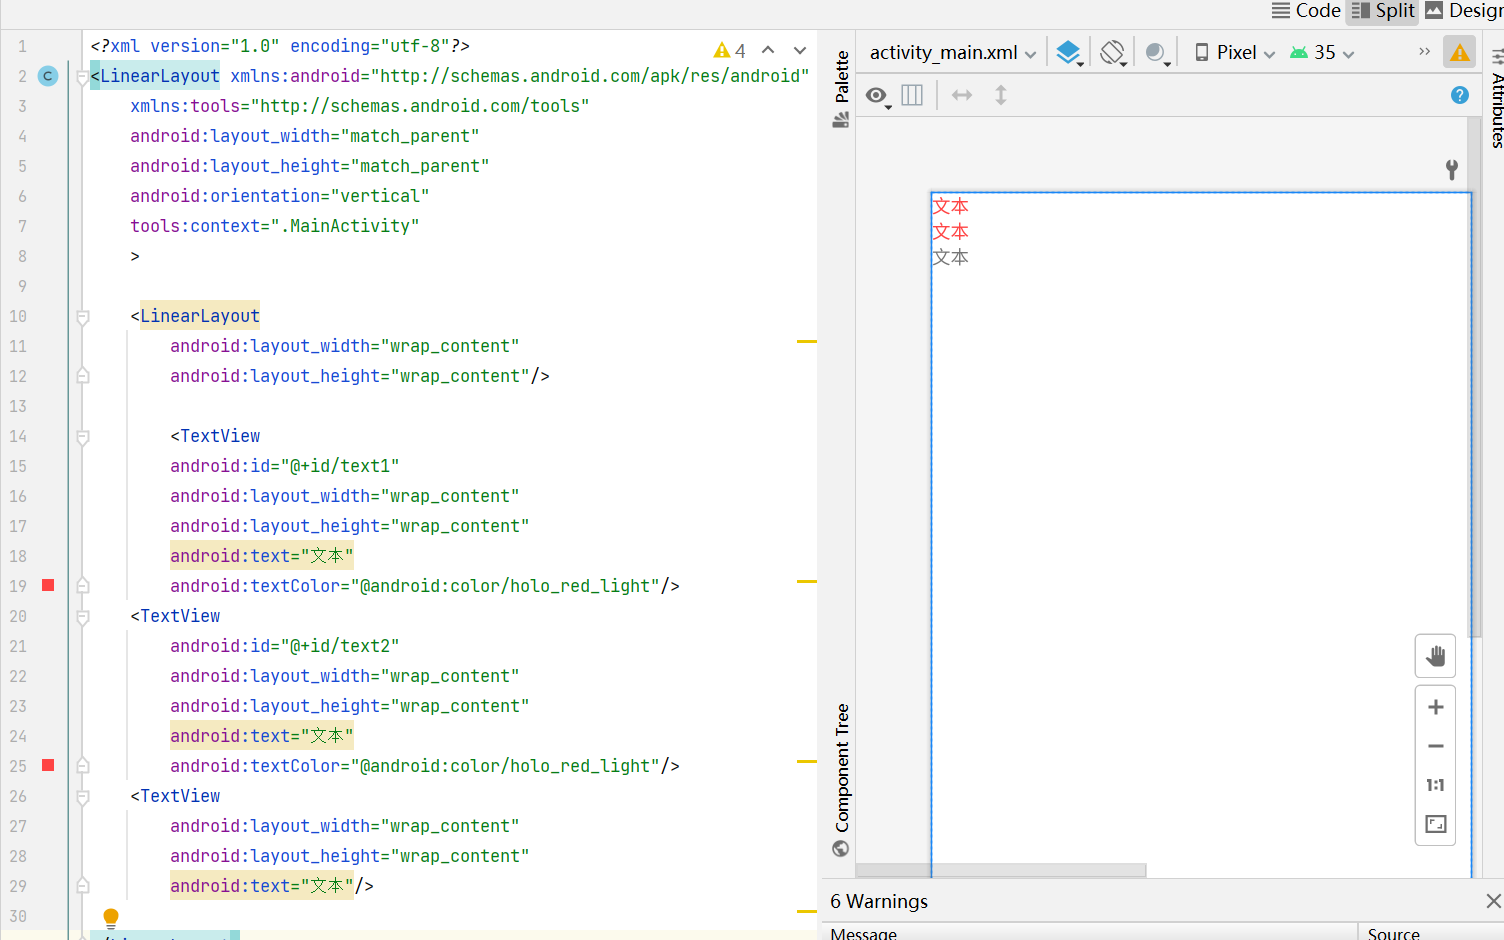The height and width of the screenshot is (940, 1504).
Task: Collapse TextView fold marker on line 14
Action: click(x=83, y=437)
